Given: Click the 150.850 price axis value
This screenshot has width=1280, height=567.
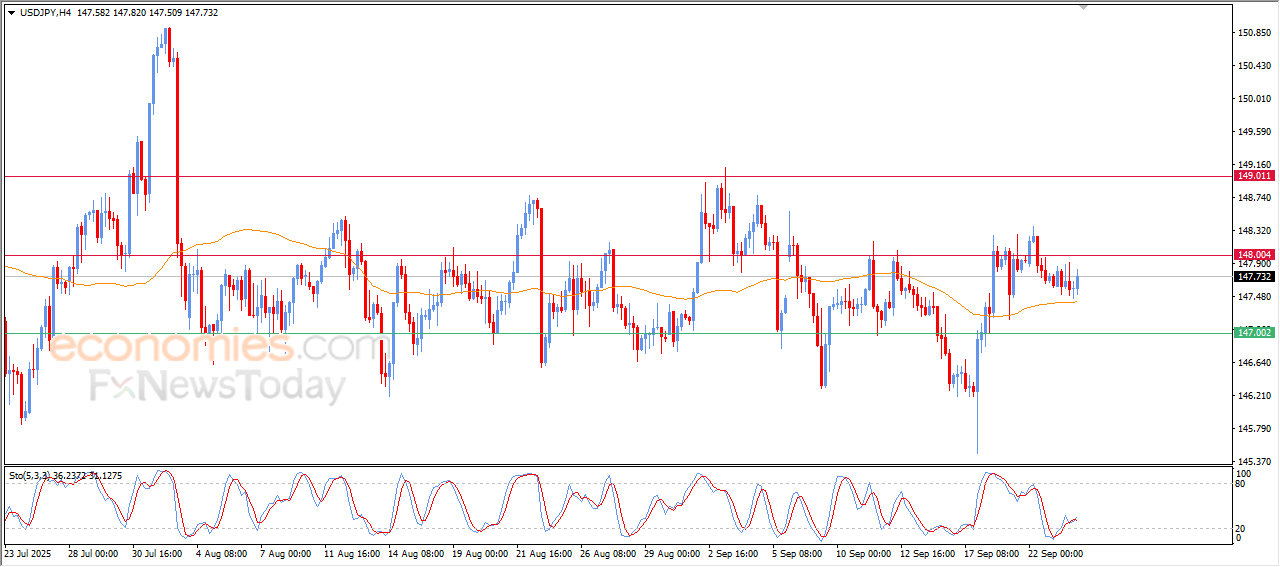Looking at the screenshot, I should pyautogui.click(x=1255, y=33).
